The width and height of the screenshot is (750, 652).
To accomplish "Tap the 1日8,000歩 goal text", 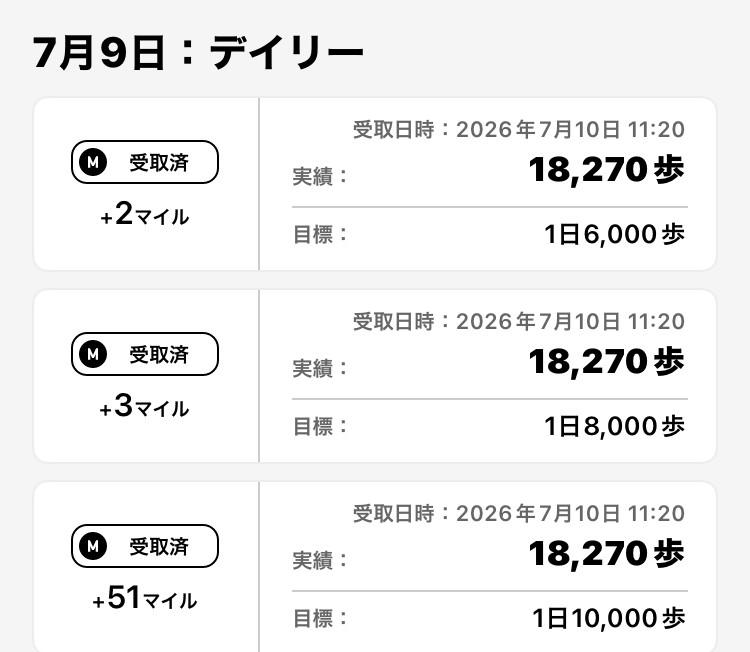I will pos(614,426).
